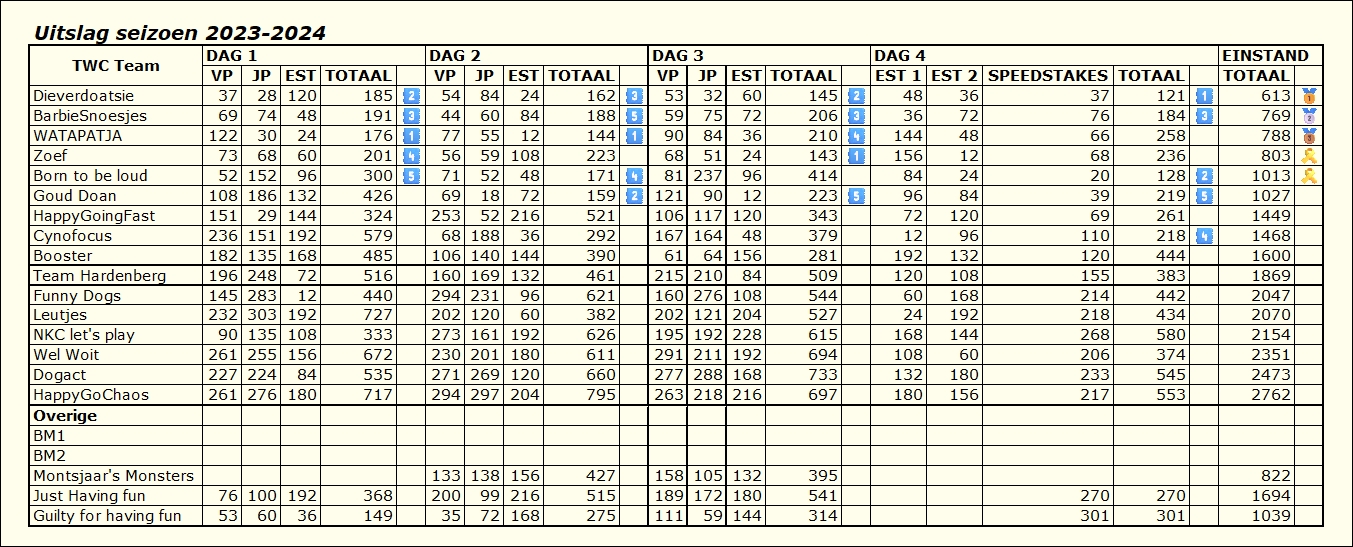Click Zoef's DAG 3 rank 1 badge
The height and width of the screenshot is (547, 1353).
coord(856,156)
